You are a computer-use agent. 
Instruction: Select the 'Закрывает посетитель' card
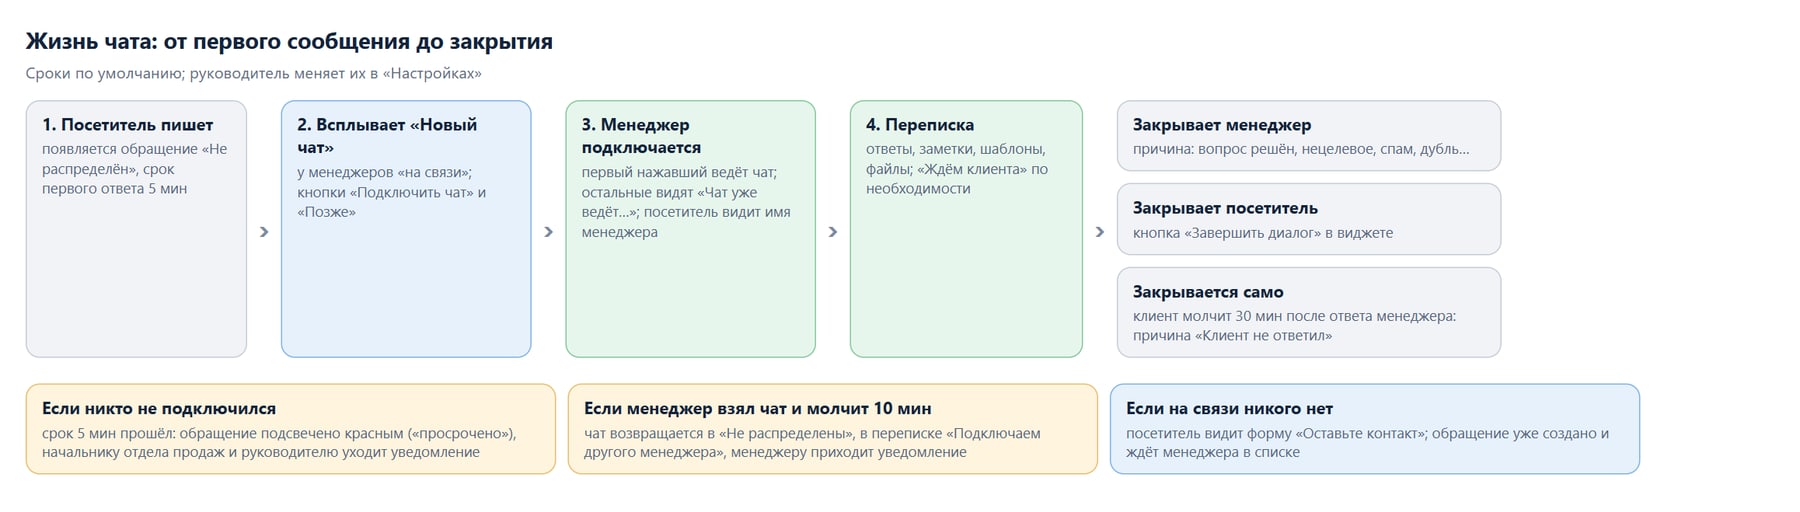(x=1308, y=219)
